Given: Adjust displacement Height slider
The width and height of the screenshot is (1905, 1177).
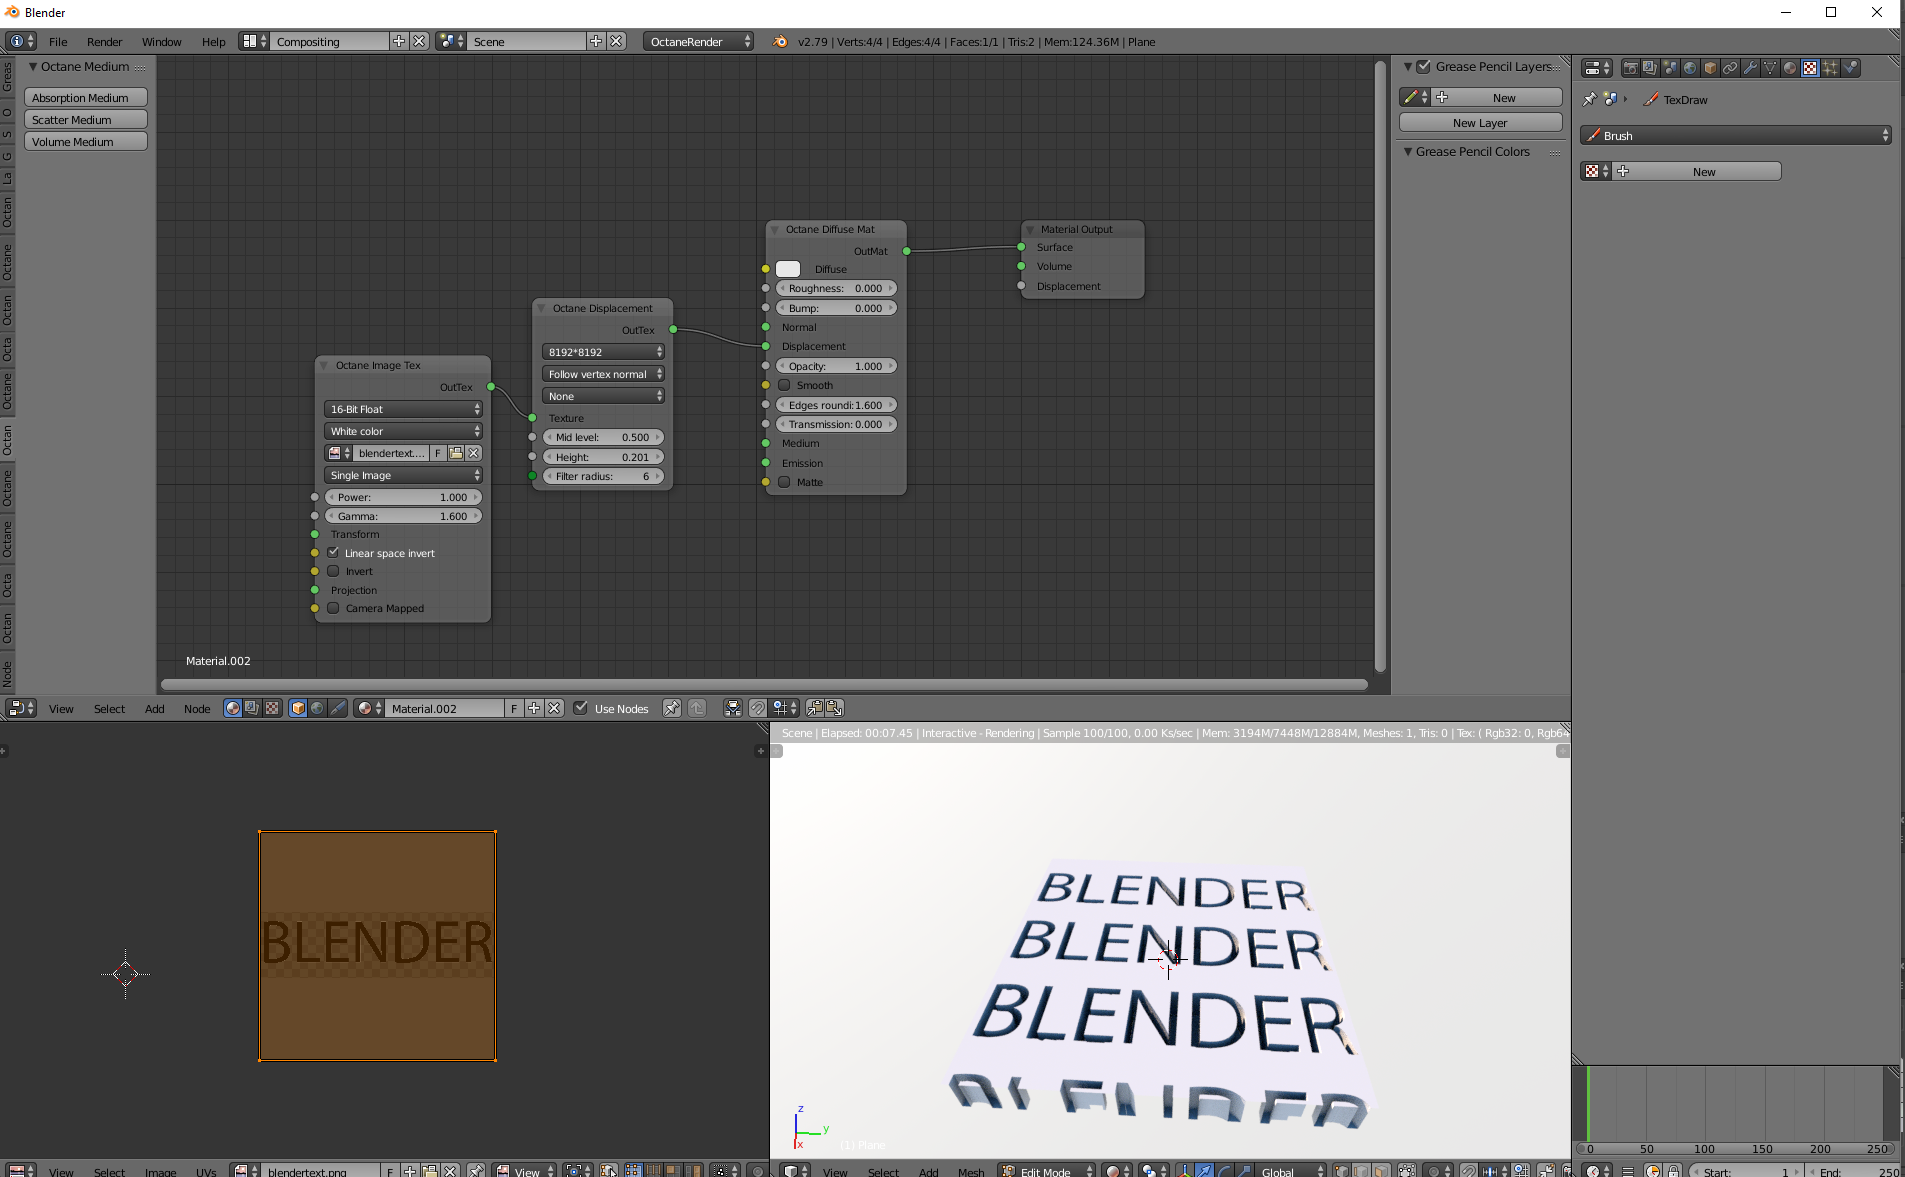Looking at the screenshot, I should point(603,457).
